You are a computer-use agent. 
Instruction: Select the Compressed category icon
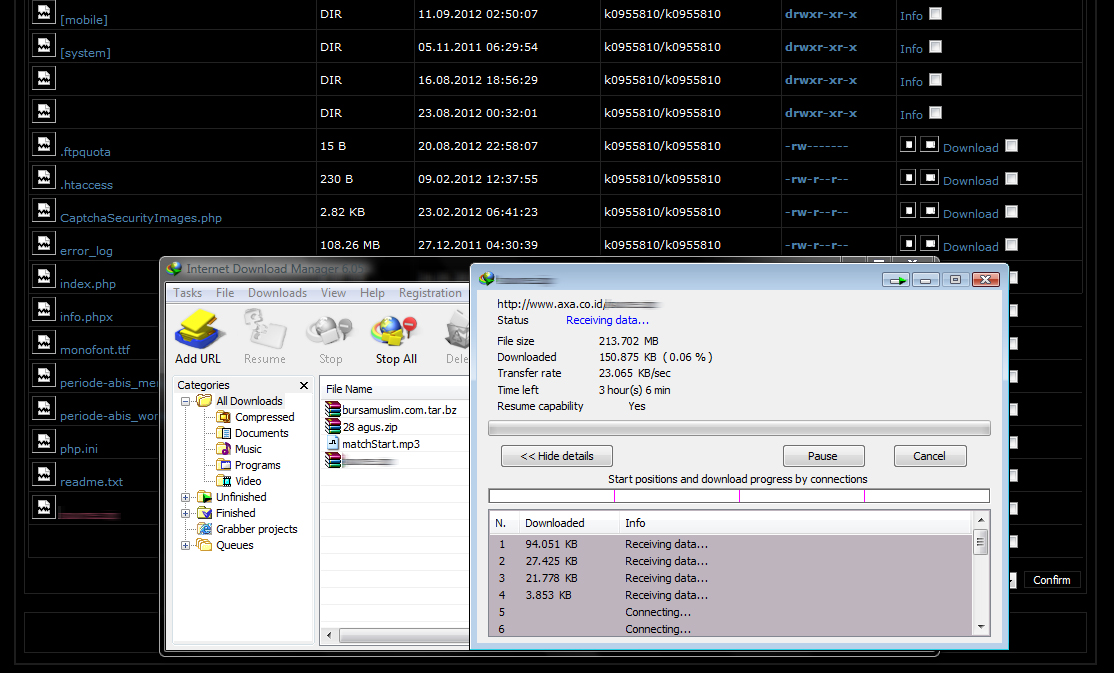coord(224,417)
